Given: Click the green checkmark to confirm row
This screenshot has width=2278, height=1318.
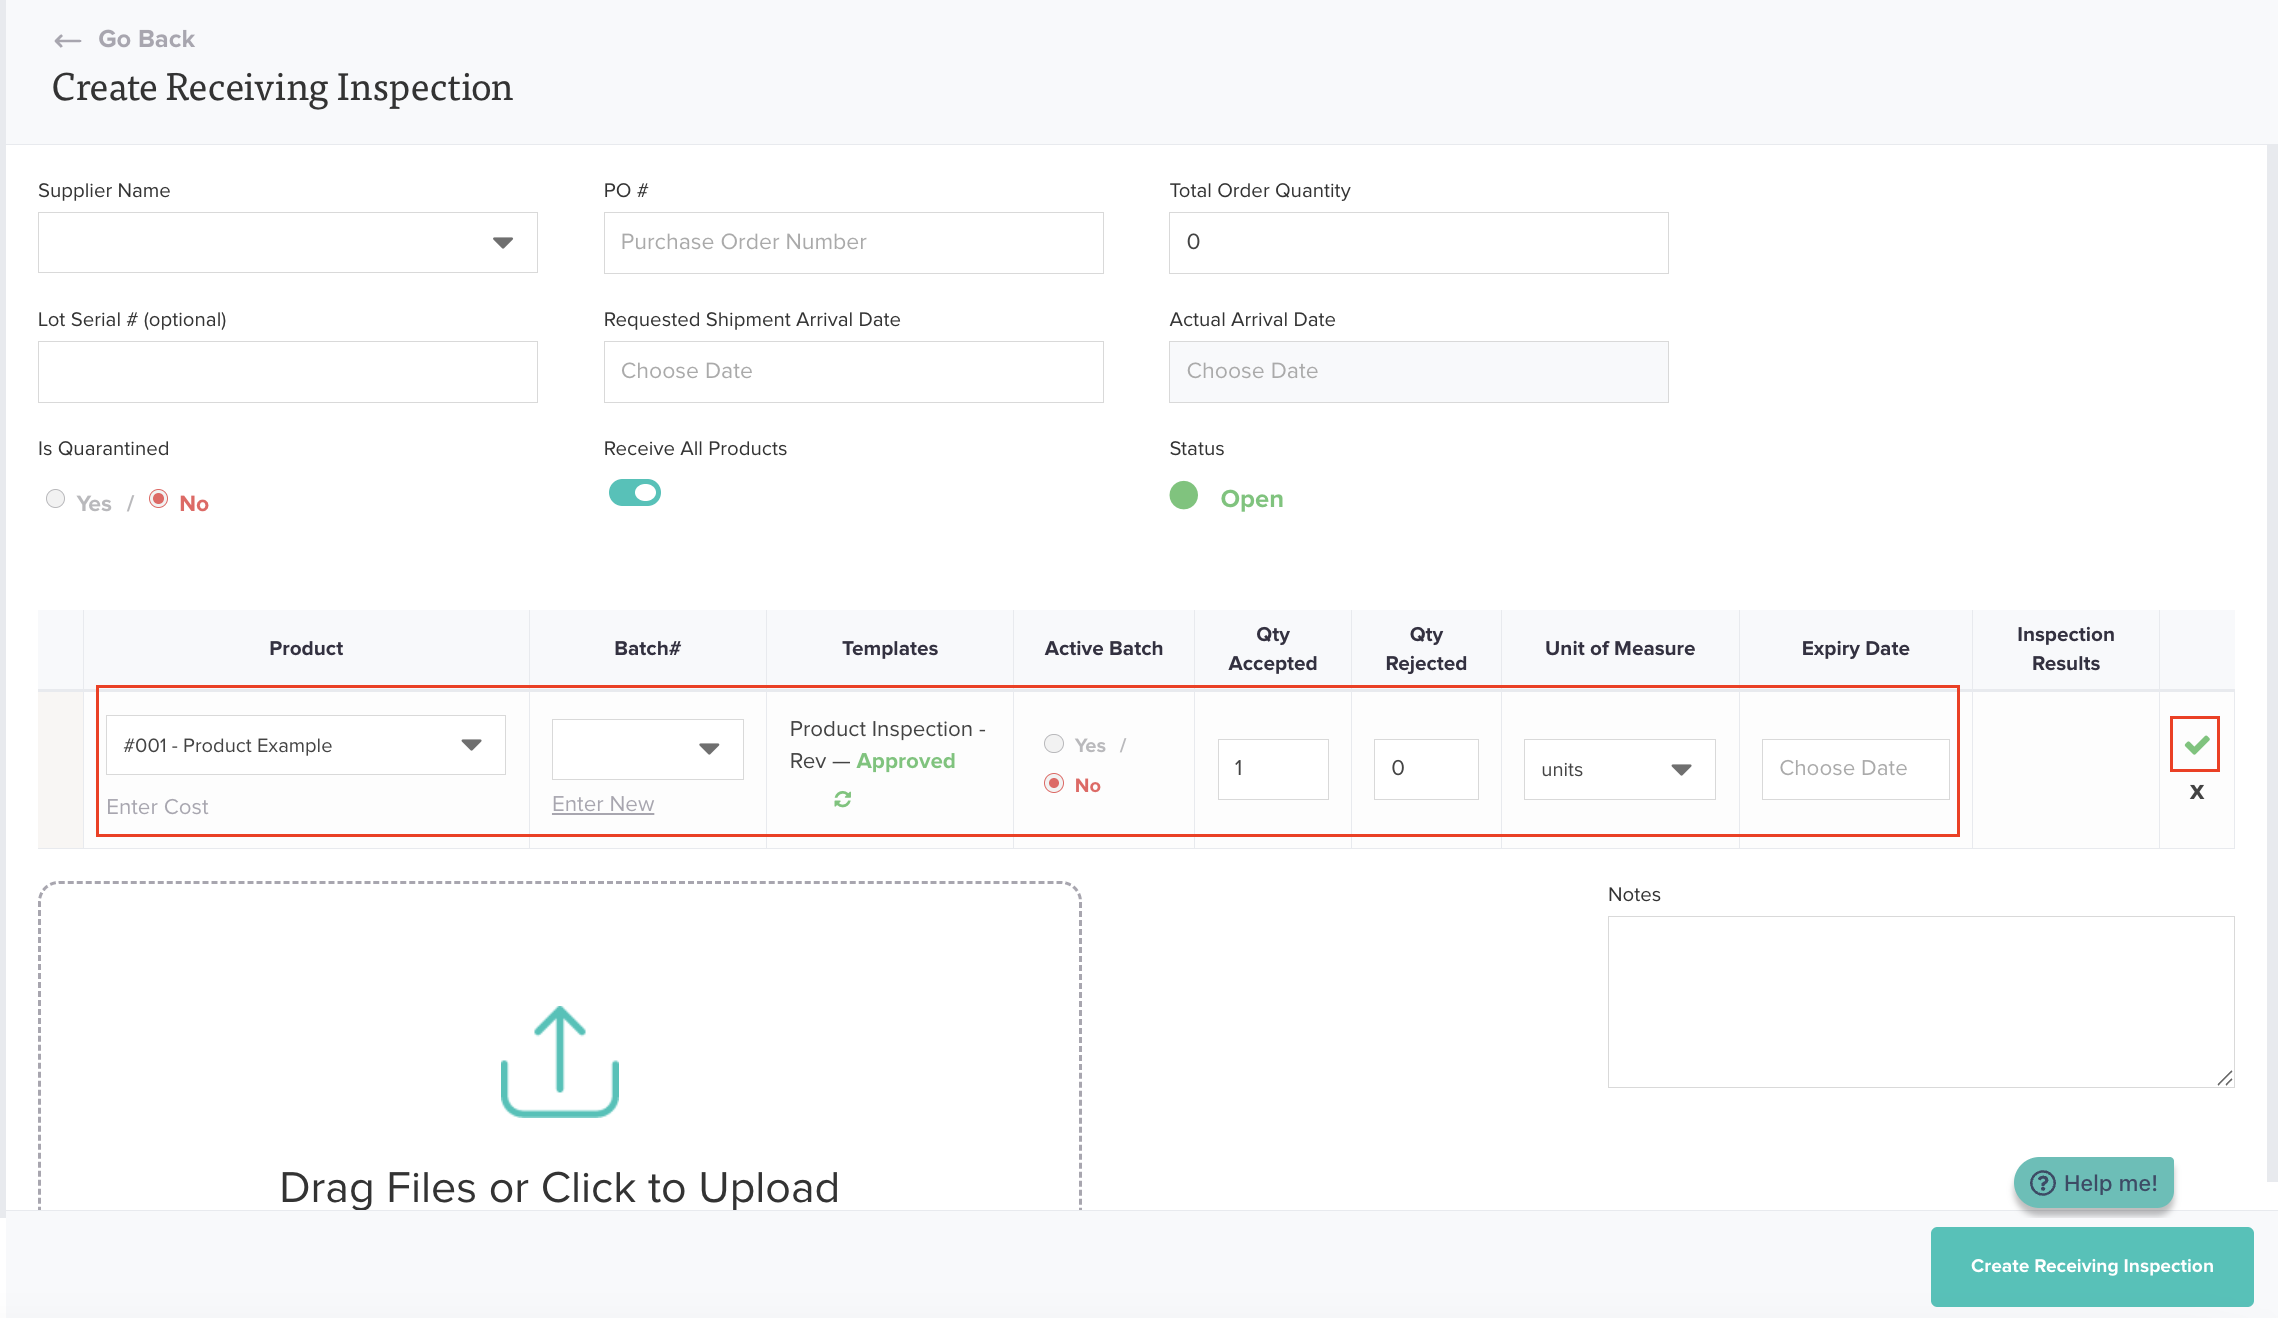Looking at the screenshot, I should click(x=2195, y=744).
